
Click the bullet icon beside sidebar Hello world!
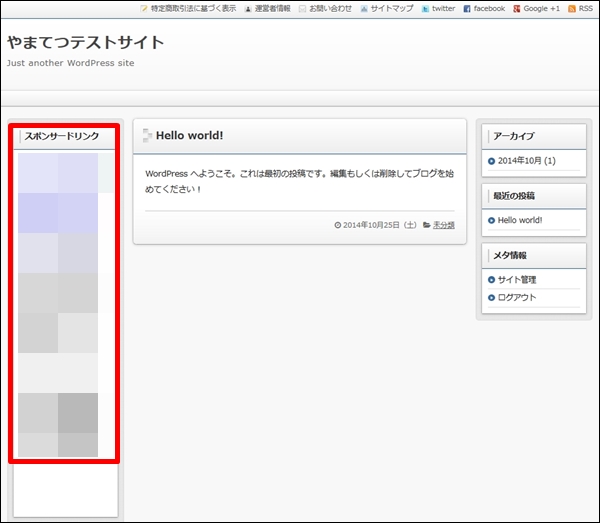pos(491,220)
